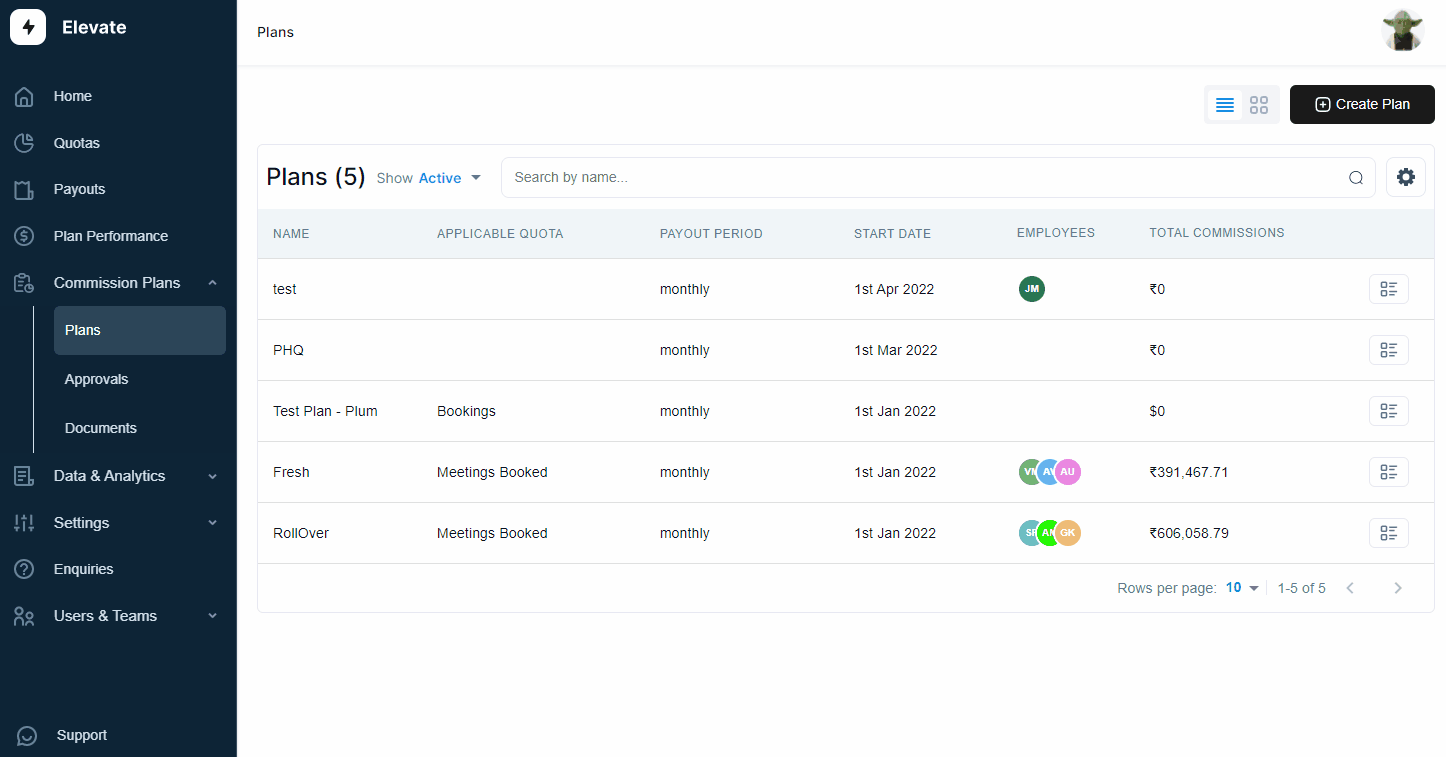Screen dimensions: 1446x757
Task: Switch to grid view
Action: coord(1259,105)
